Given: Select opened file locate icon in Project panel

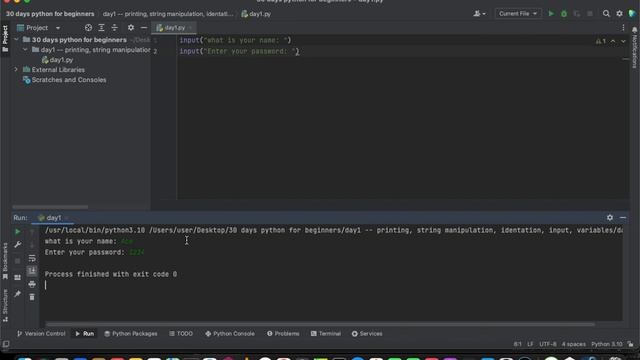Looking at the screenshot, I should pyautogui.click(x=88, y=28).
